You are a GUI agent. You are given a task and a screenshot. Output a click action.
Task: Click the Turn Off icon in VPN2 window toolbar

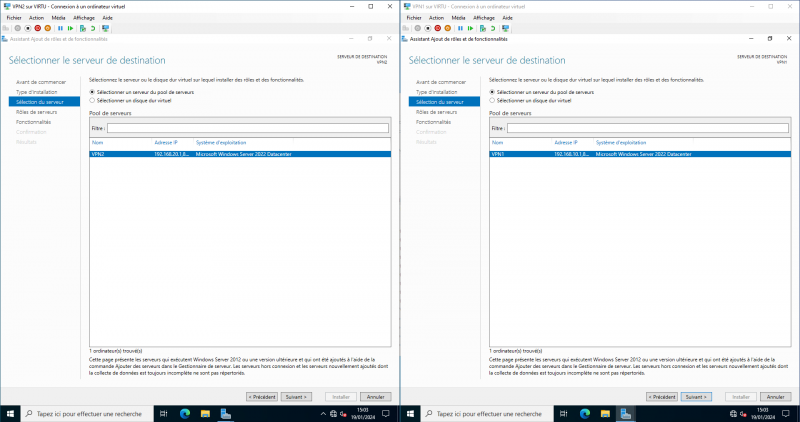click(x=28, y=29)
